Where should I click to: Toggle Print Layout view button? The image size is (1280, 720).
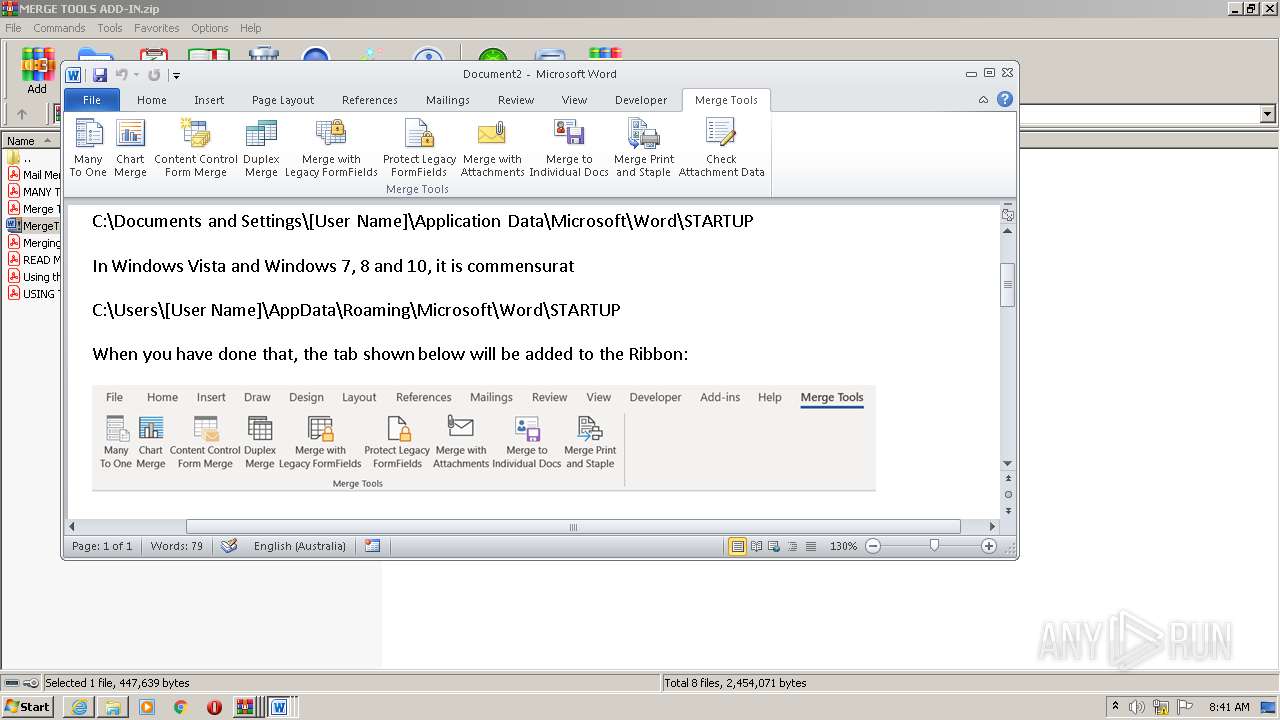coord(737,546)
